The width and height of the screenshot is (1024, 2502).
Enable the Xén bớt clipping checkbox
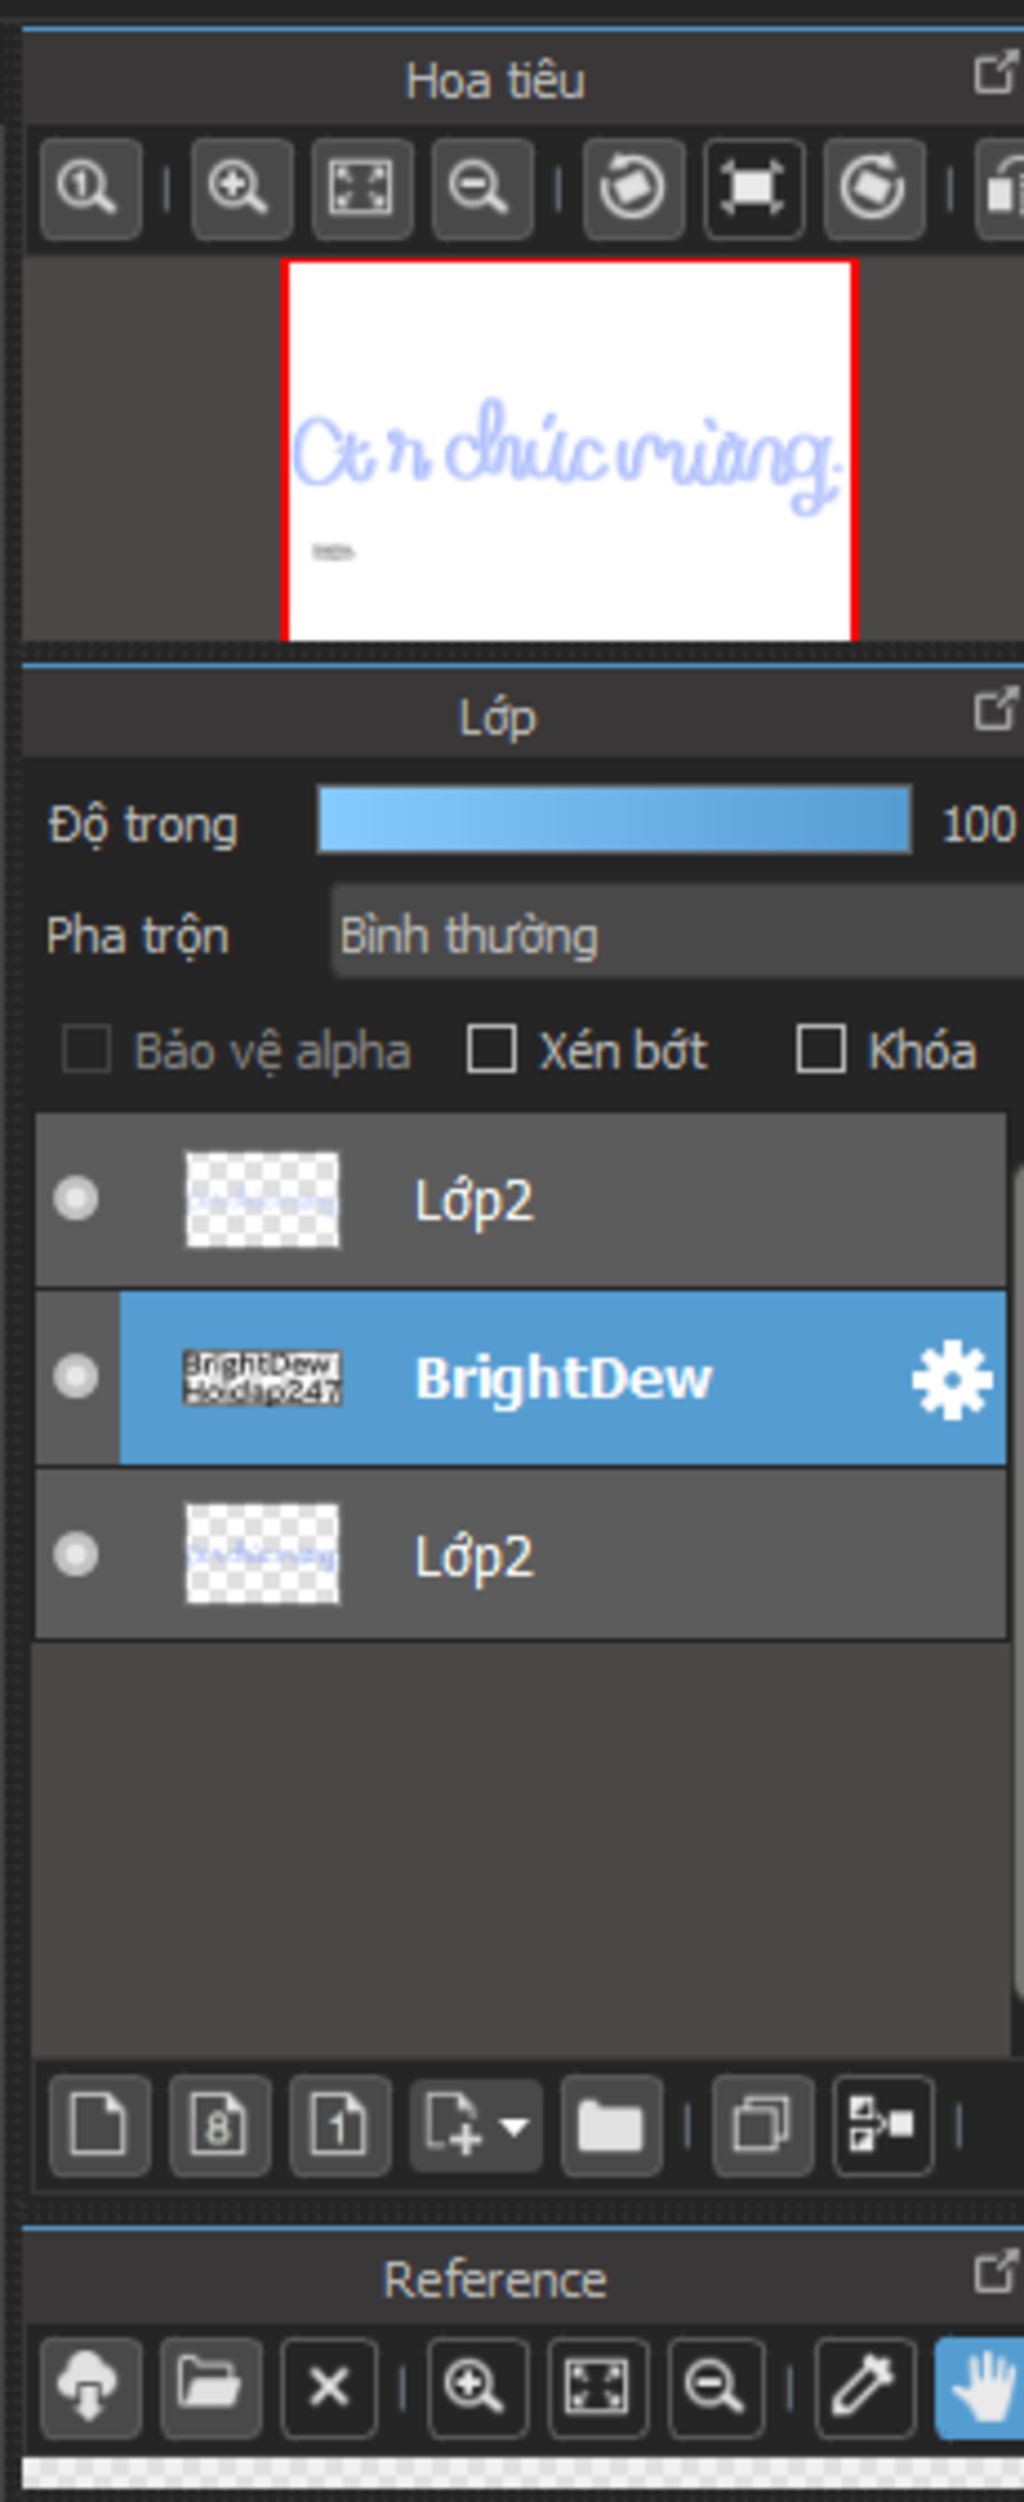click(492, 1050)
